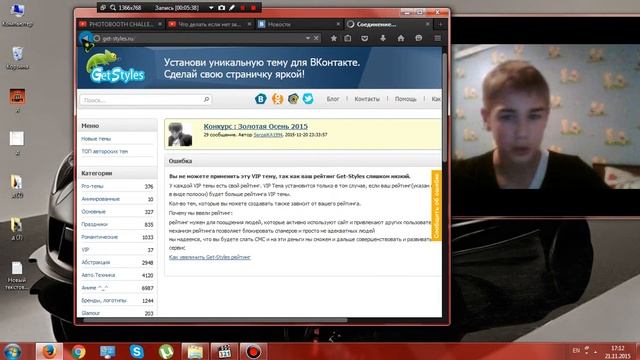Open the Windows Start button
The image size is (640, 360).
coord(12,351)
